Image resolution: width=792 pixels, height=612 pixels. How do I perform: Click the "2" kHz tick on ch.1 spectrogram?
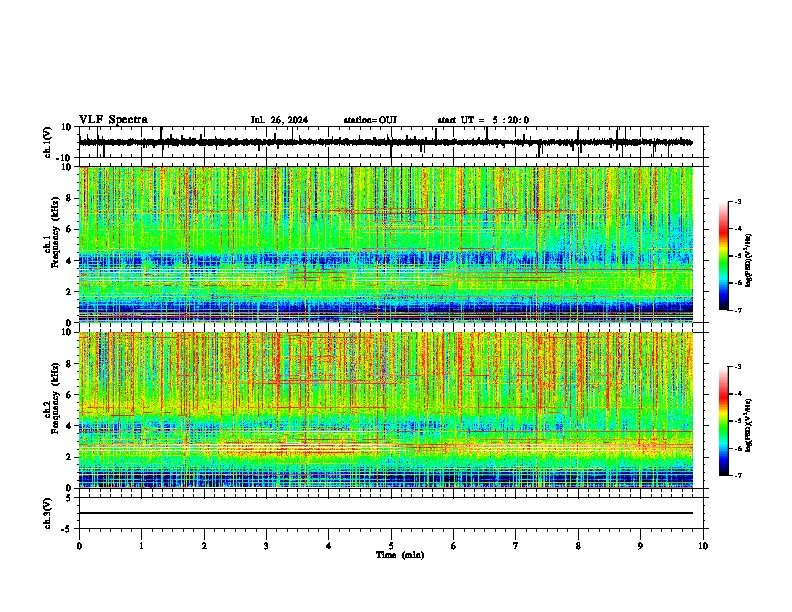click(70, 291)
